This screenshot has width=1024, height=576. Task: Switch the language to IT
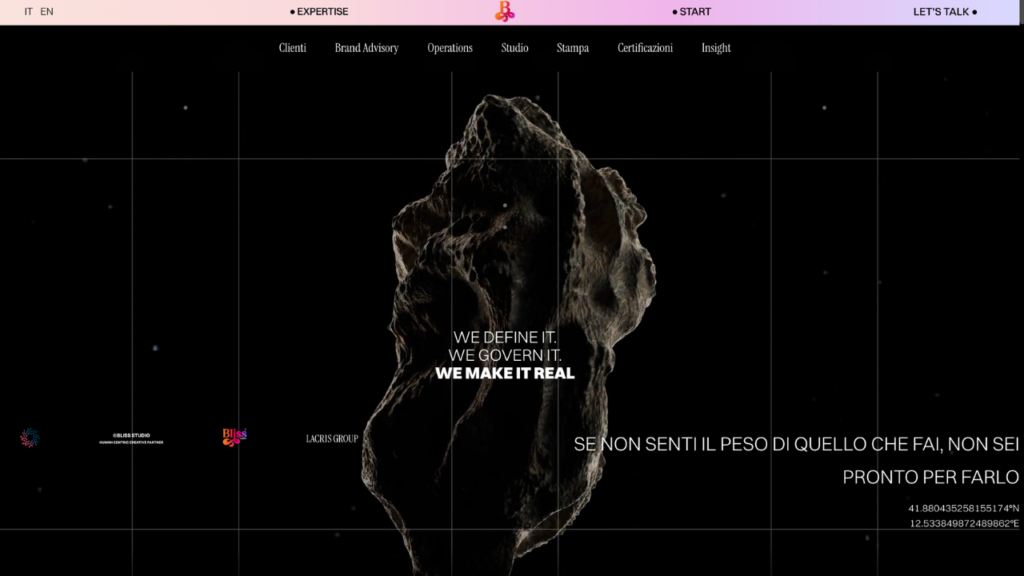[x=28, y=12]
